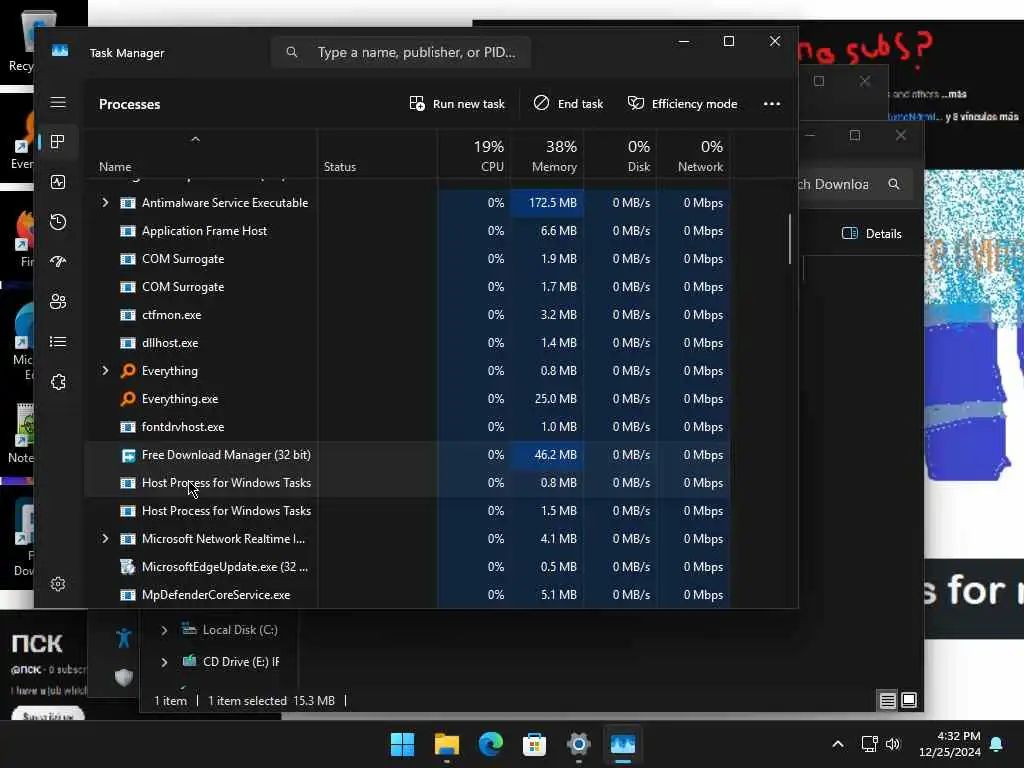The height and width of the screenshot is (768, 1024).
Task: Show hidden icons in system tray
Action: coord(838,744)
